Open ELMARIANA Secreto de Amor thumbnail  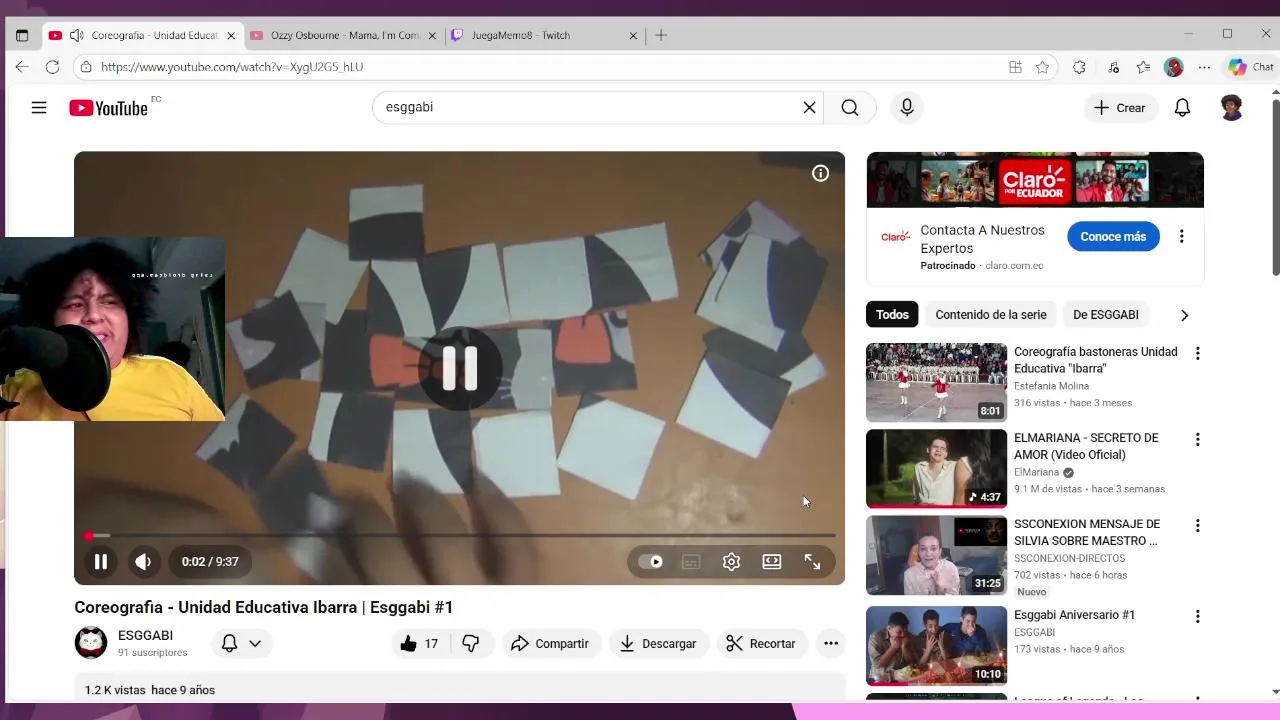click(936, 468)
